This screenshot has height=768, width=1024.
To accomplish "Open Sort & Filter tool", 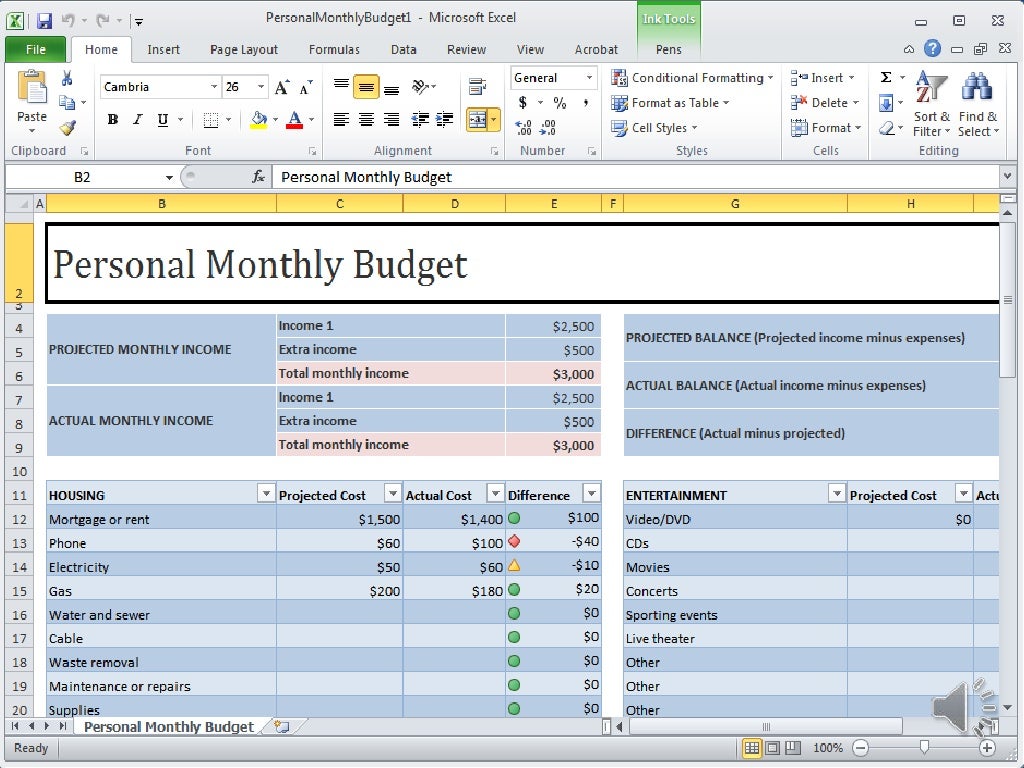I will pos(931,104).
